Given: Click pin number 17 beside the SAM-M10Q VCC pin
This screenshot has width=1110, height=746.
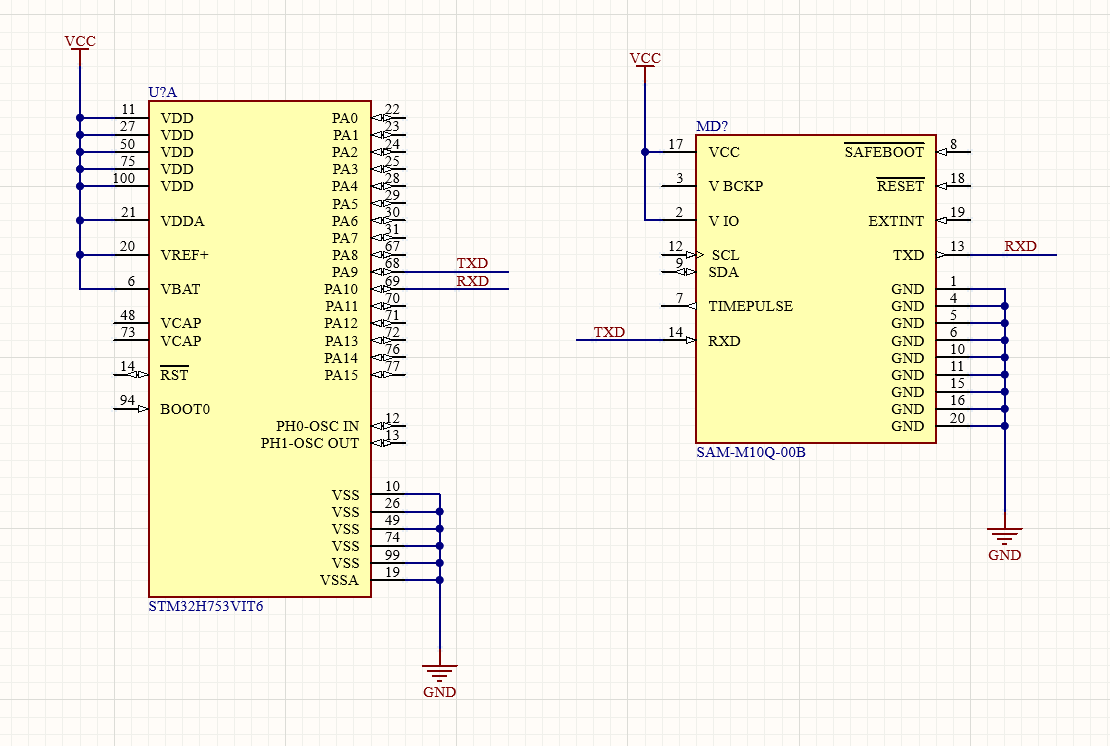Looking at the screenshot, I should (675, 144).
